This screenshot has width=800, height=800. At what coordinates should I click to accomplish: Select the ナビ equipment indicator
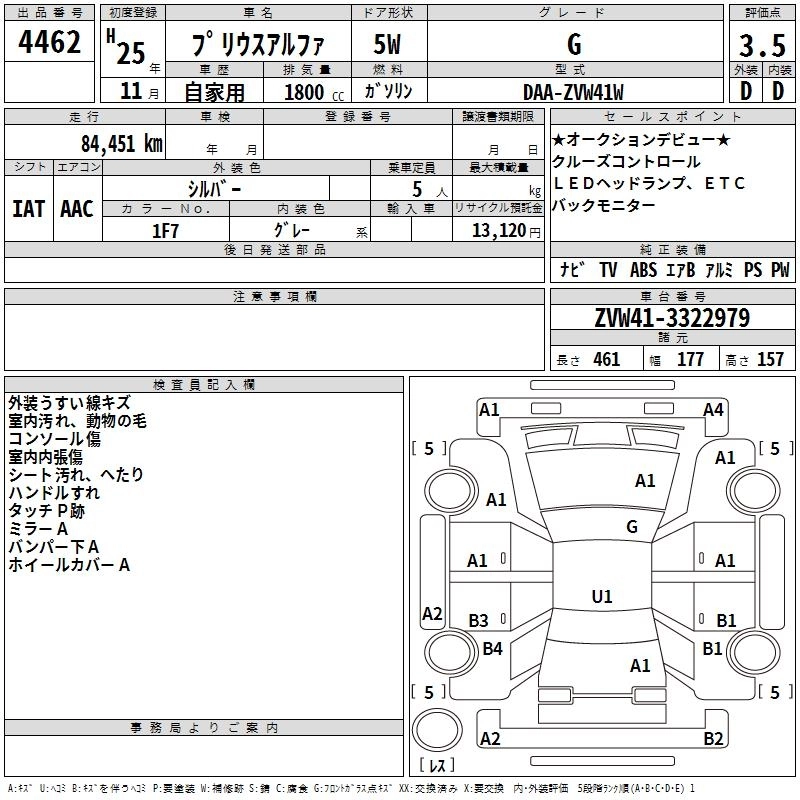(x=572, y=270)
